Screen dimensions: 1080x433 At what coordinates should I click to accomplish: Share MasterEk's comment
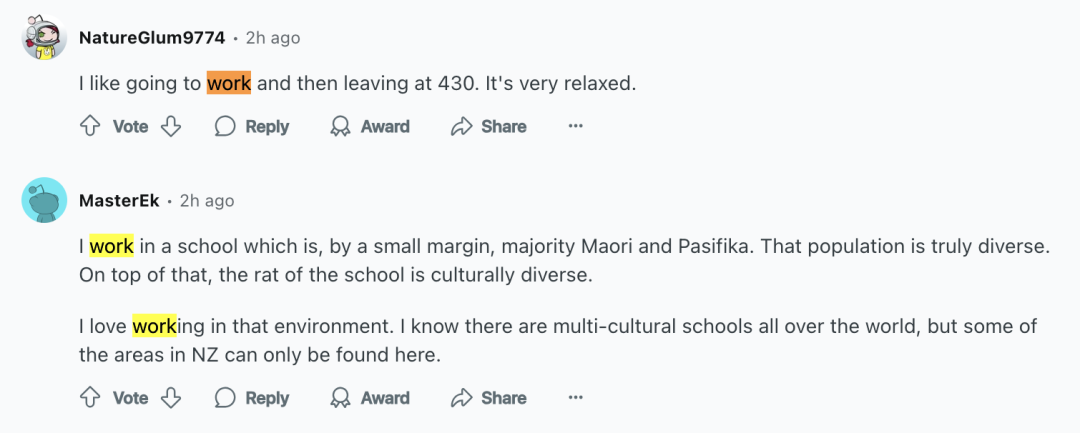[489, 398]
